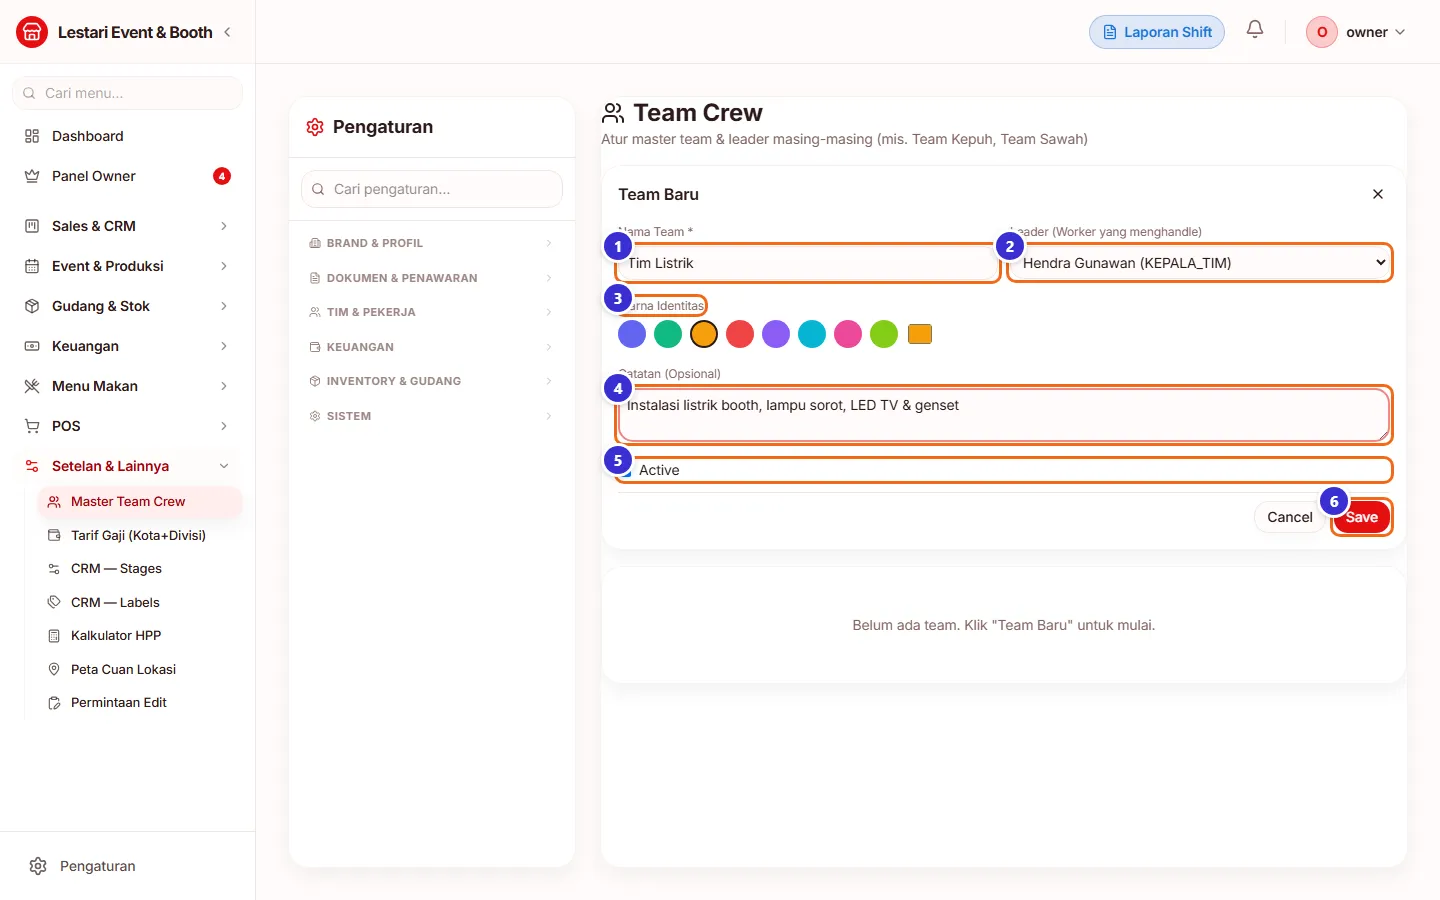Click the Kalkulator HPP calculator icon

(54, 636)
